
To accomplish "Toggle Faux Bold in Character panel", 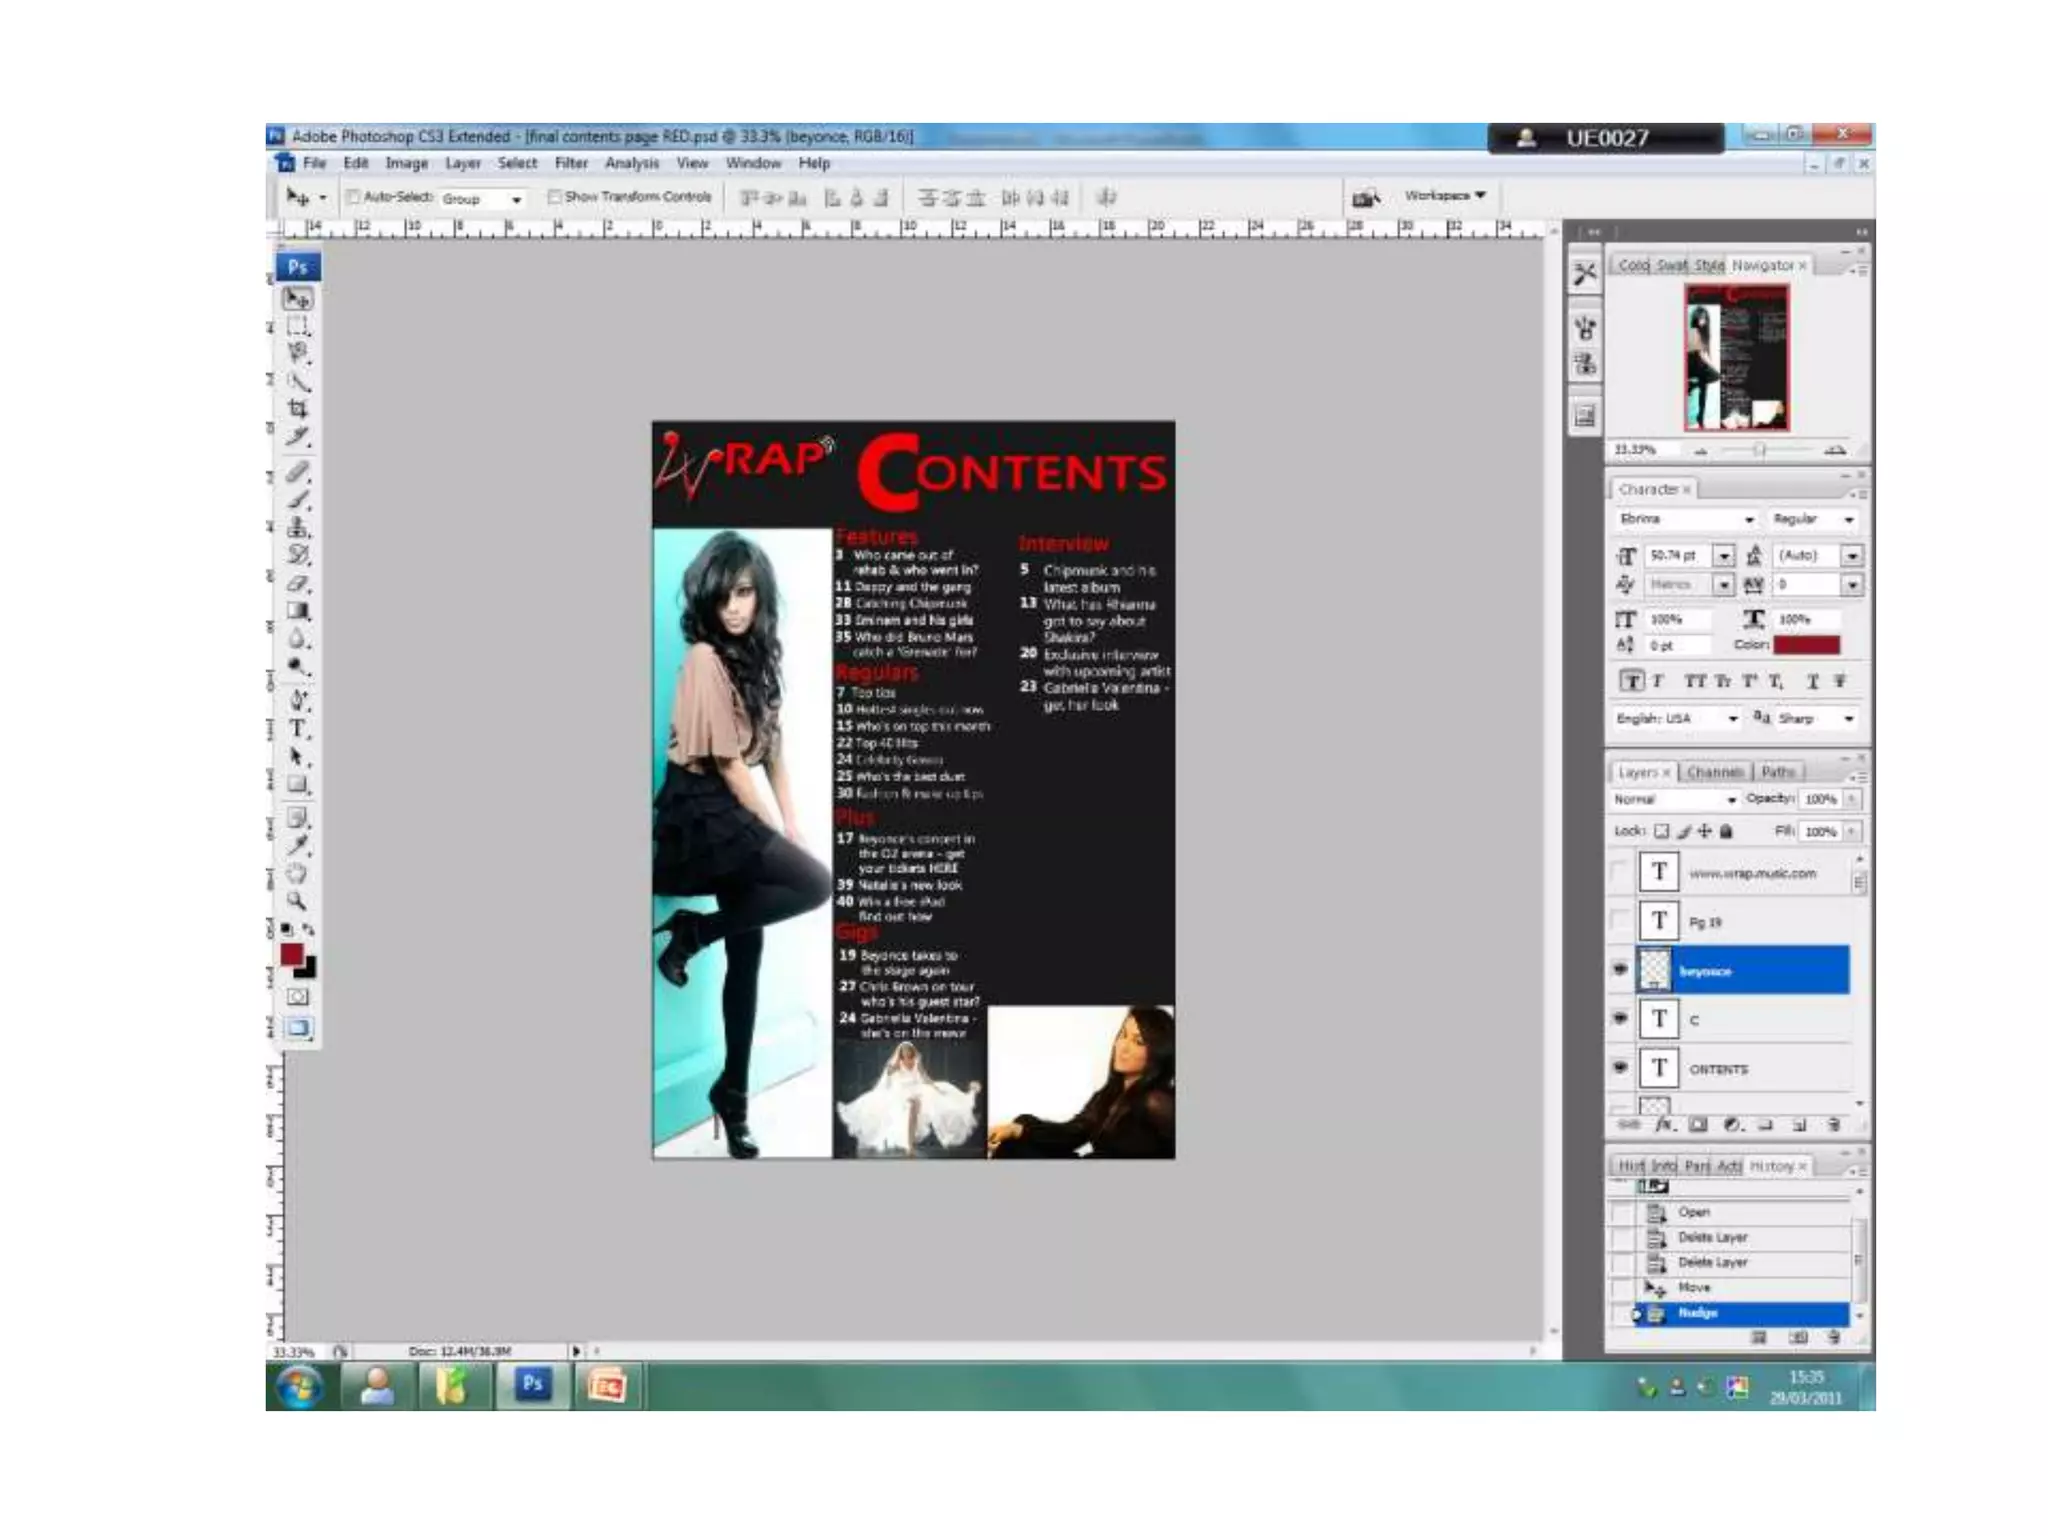I will pyautogui.click(x=1631, y=682).
